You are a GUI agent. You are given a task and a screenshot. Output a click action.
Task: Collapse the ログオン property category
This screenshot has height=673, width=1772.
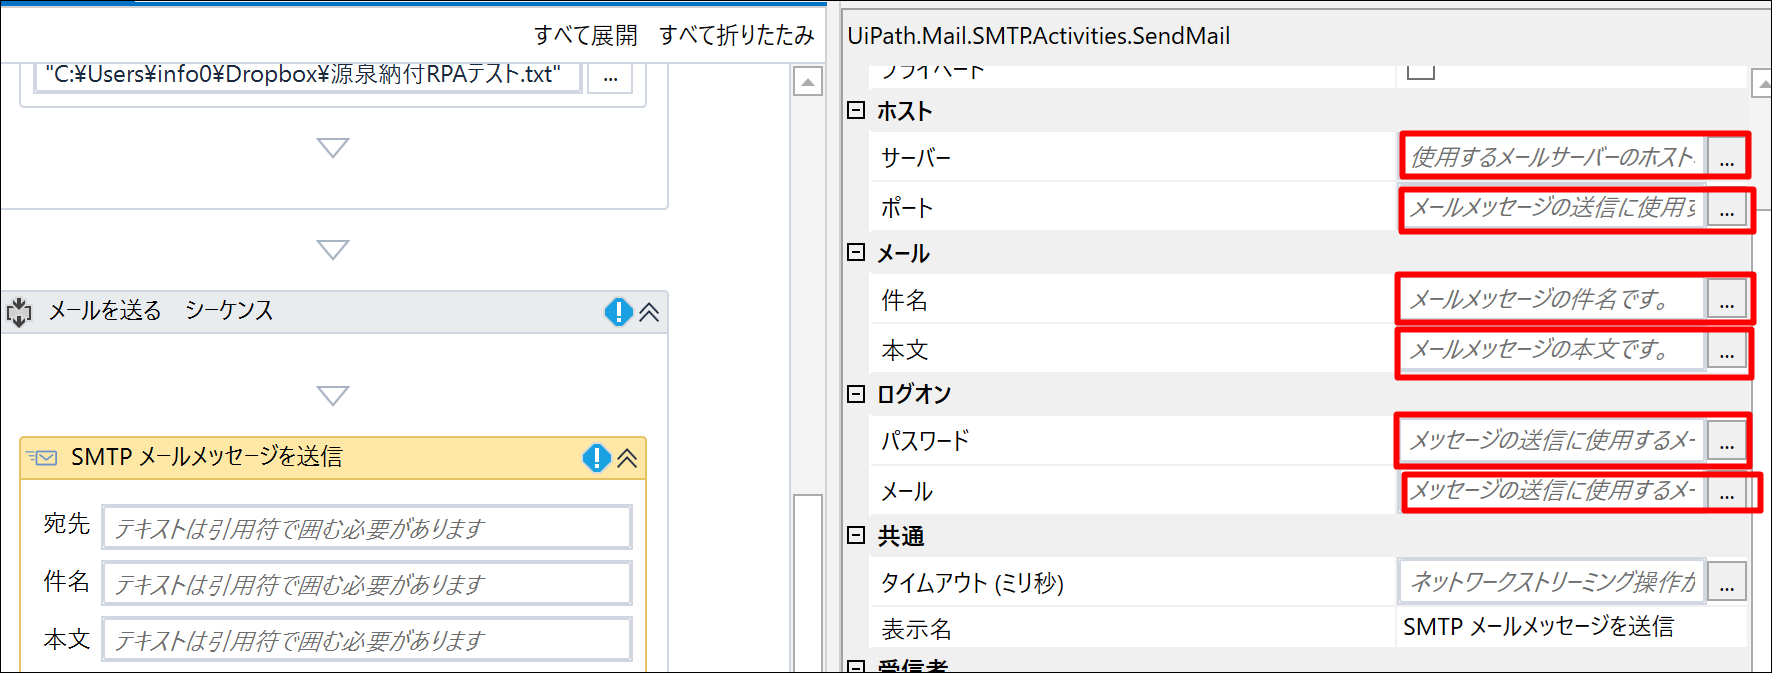coord(856,394)
